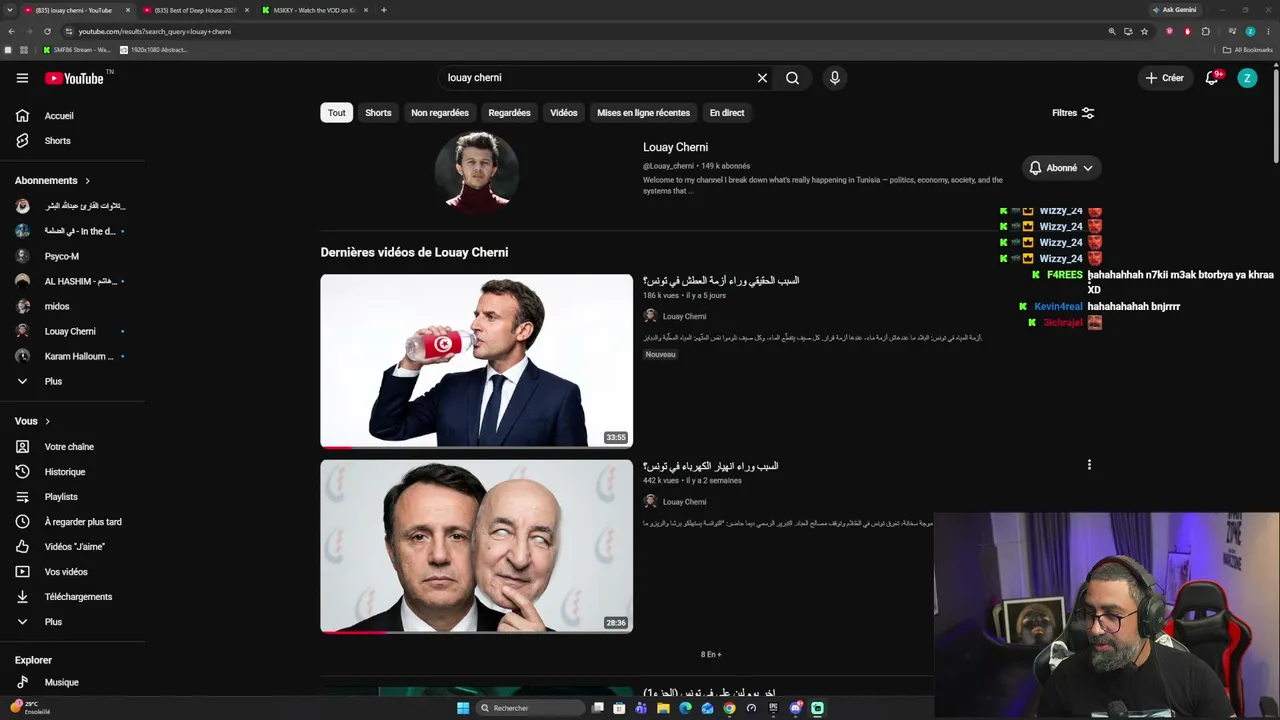Select Mises en ligne récentes chip
1280x720 pixels.
tap(644, 113)
